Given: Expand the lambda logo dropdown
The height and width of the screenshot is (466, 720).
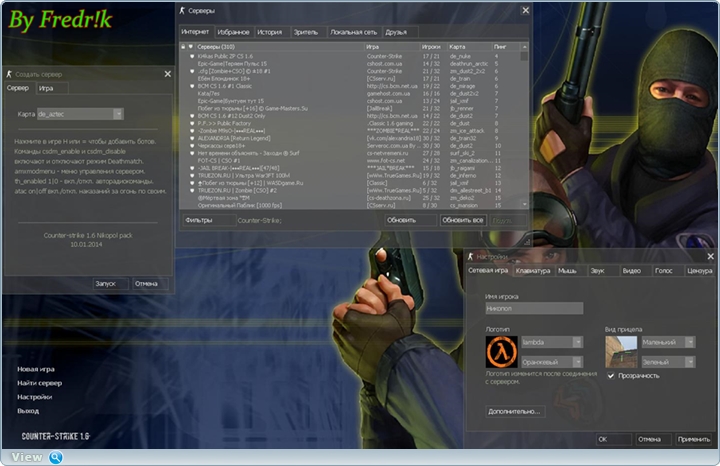Looking at the screenshot, I should [577, 342].
